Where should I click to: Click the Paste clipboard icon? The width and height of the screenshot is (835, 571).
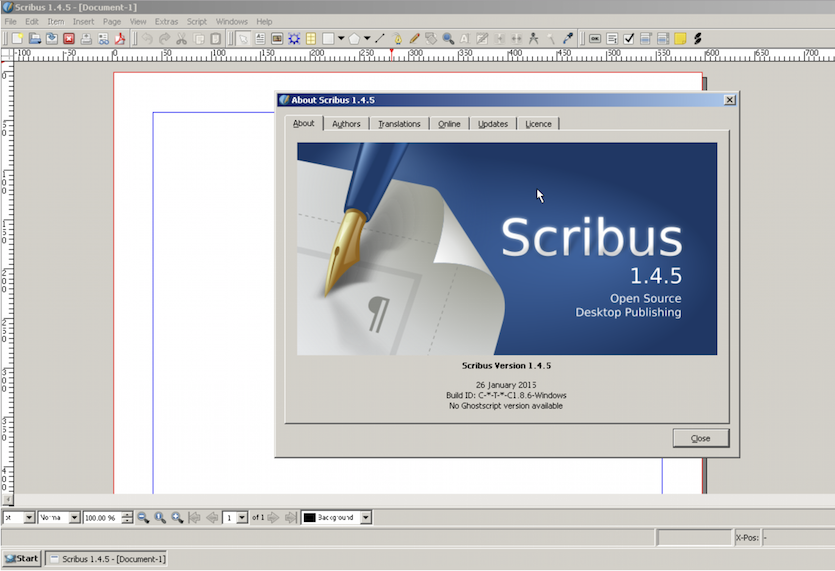[215, 38]
